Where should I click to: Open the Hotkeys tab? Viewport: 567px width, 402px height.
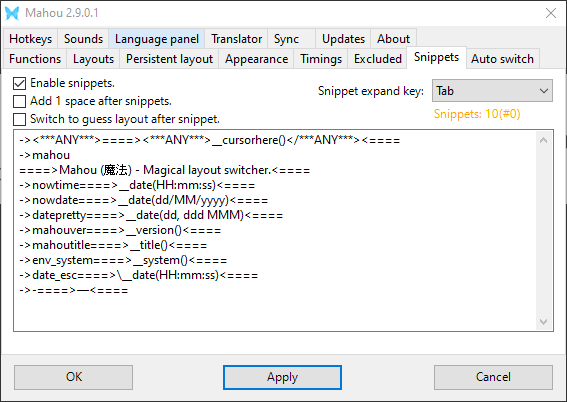tap(30, 39)
